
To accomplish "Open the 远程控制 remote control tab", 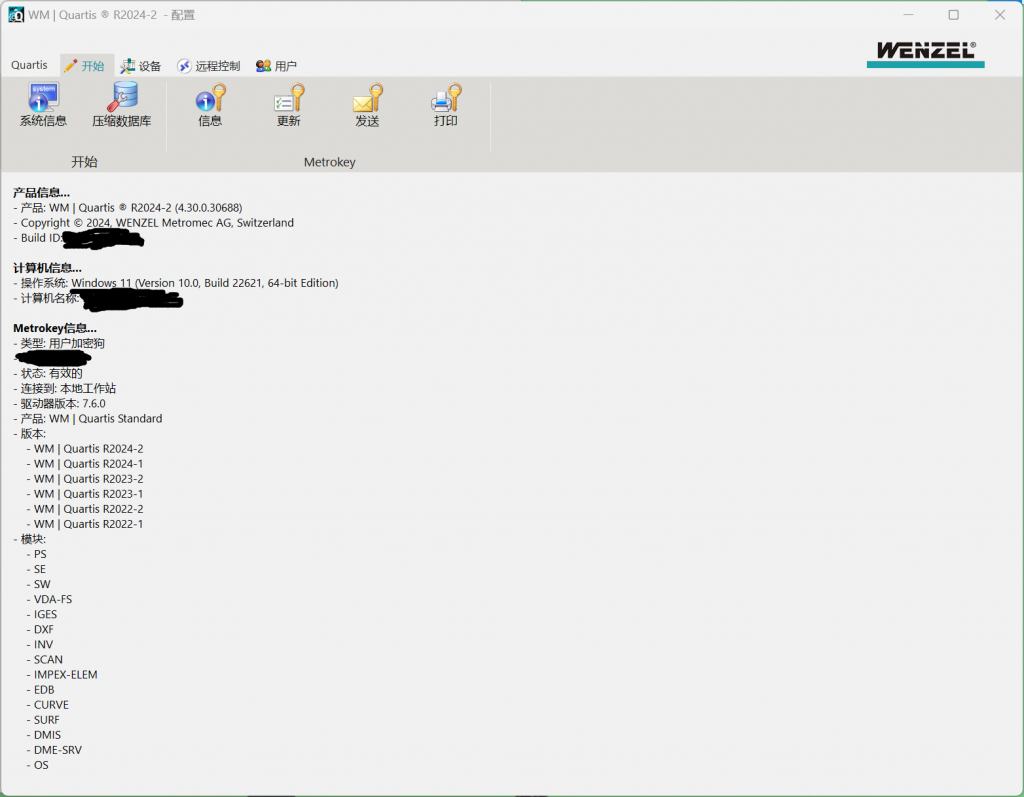I will point(209,66).
